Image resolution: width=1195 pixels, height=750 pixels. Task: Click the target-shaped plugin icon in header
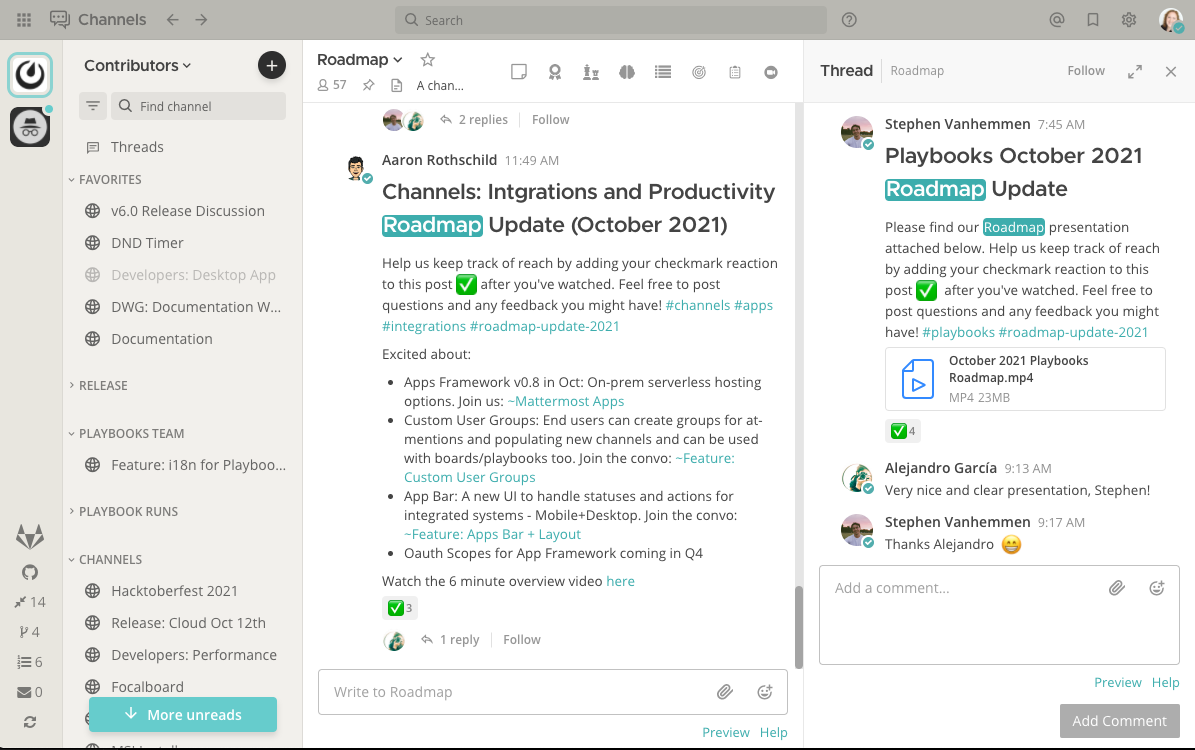click(699, 71)
